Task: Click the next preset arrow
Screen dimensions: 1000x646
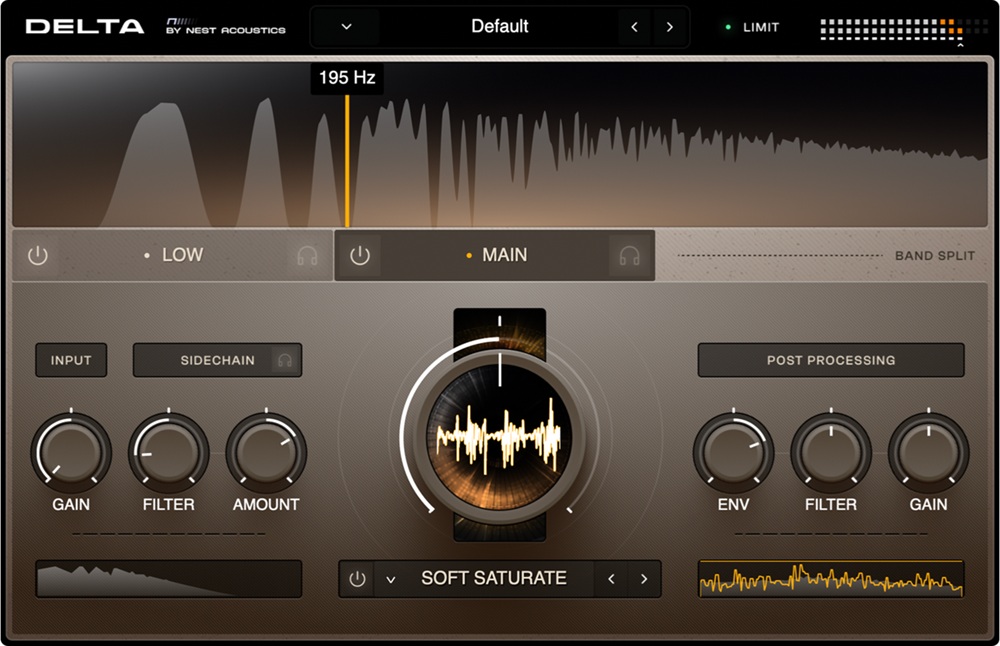Action: [x=670, y=27]
